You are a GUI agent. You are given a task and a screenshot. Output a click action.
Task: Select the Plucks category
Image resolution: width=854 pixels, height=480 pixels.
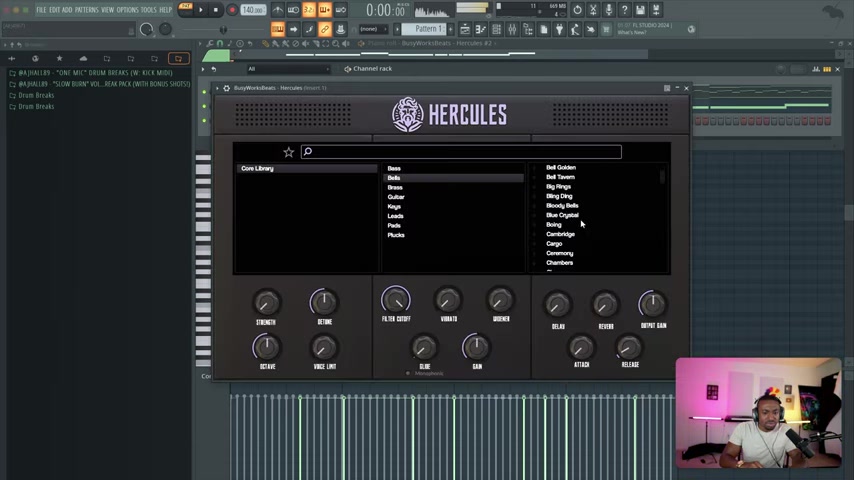coord(396,235)
